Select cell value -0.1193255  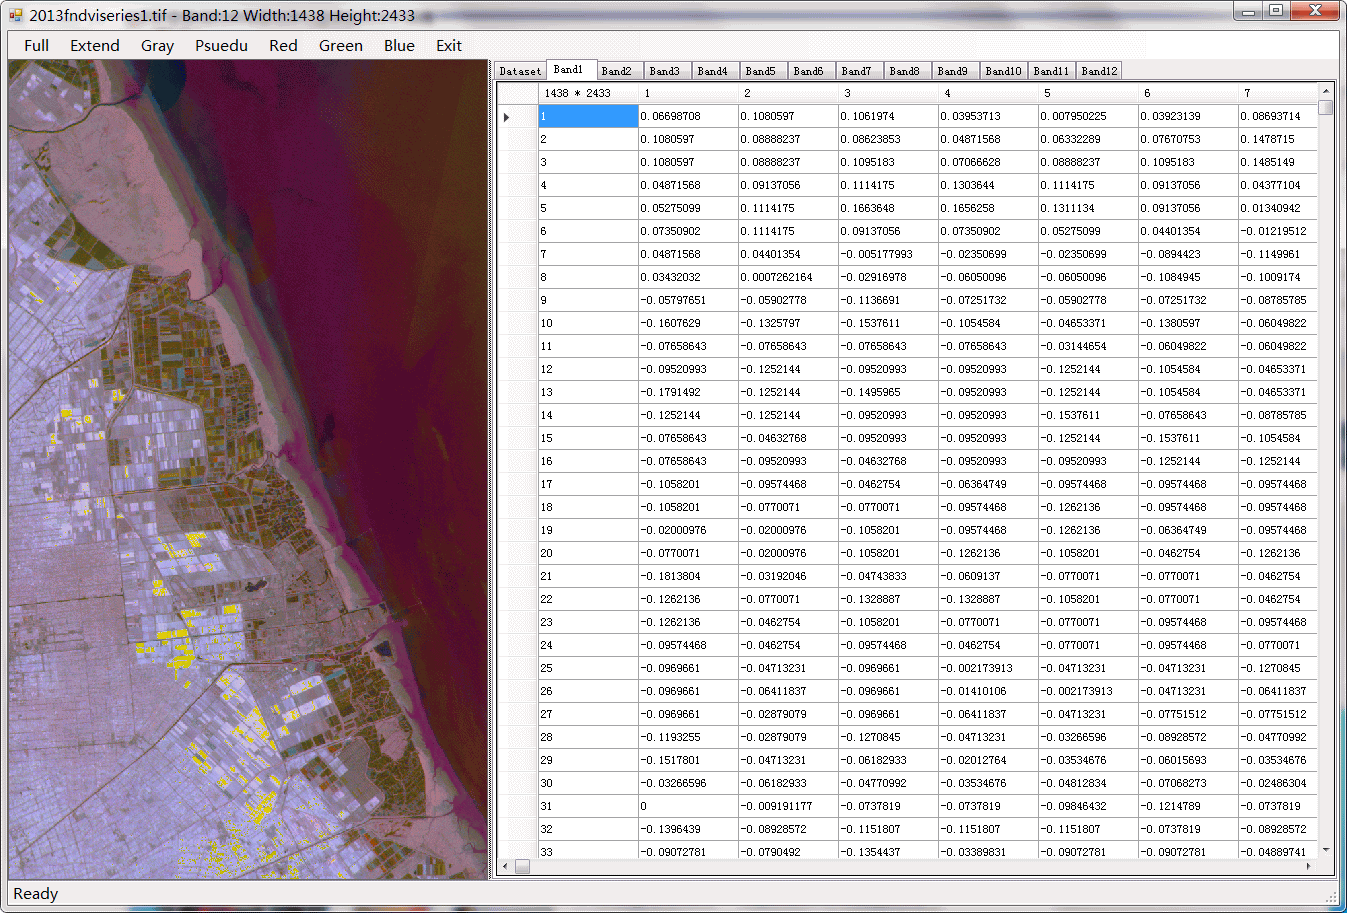[x=688, y=737]
